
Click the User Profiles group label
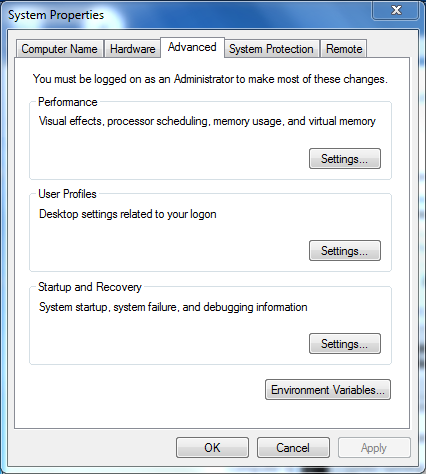tap(67, 194)
